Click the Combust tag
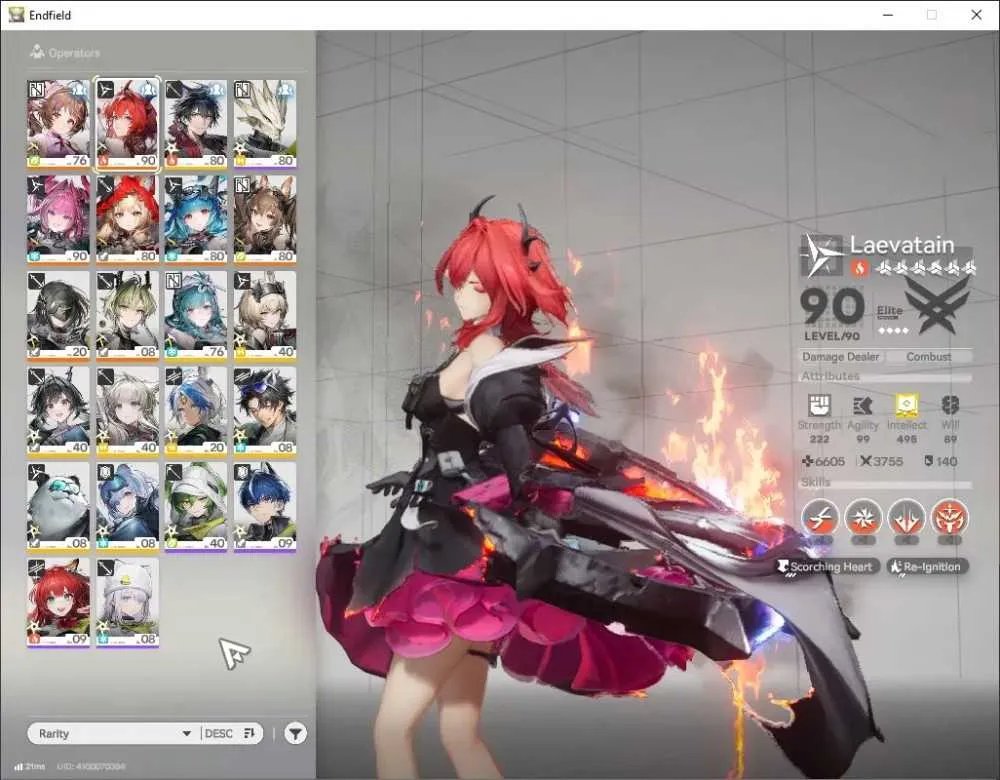Viewport: 1000px width, 780px height. pos(929,357)
